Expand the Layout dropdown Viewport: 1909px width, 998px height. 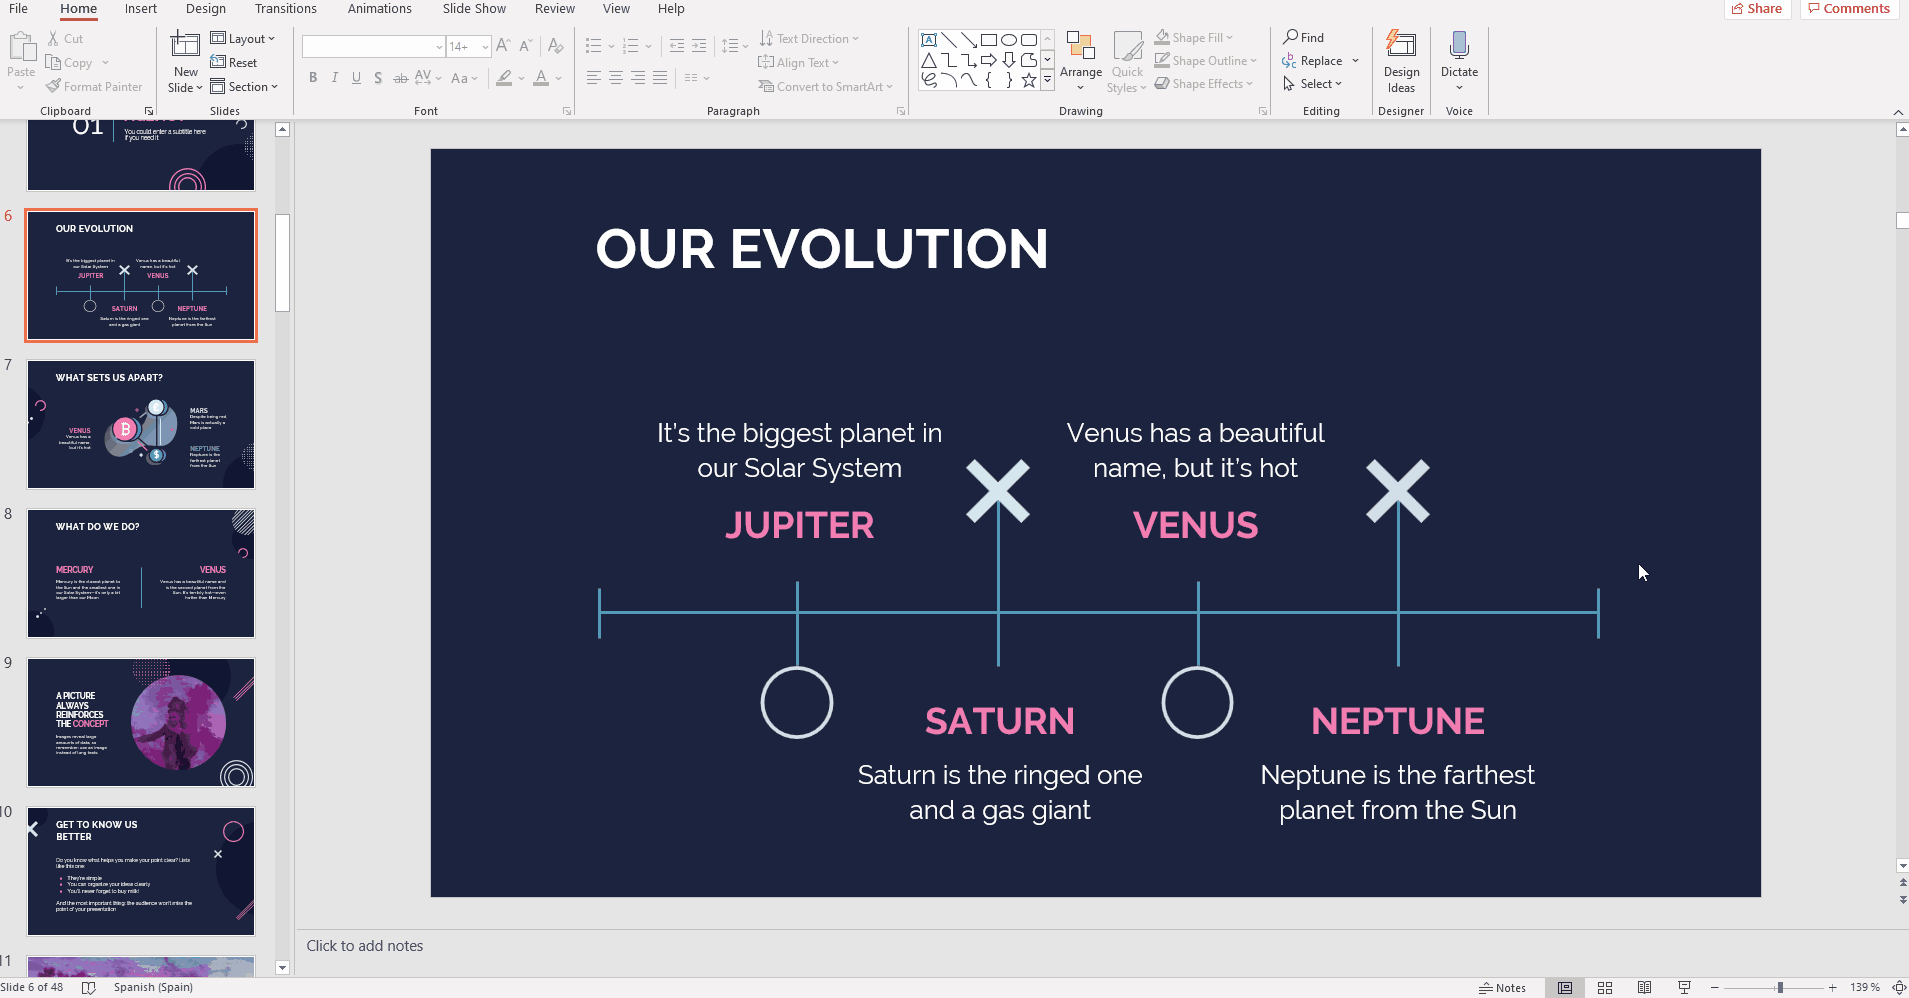pos(243,39)
